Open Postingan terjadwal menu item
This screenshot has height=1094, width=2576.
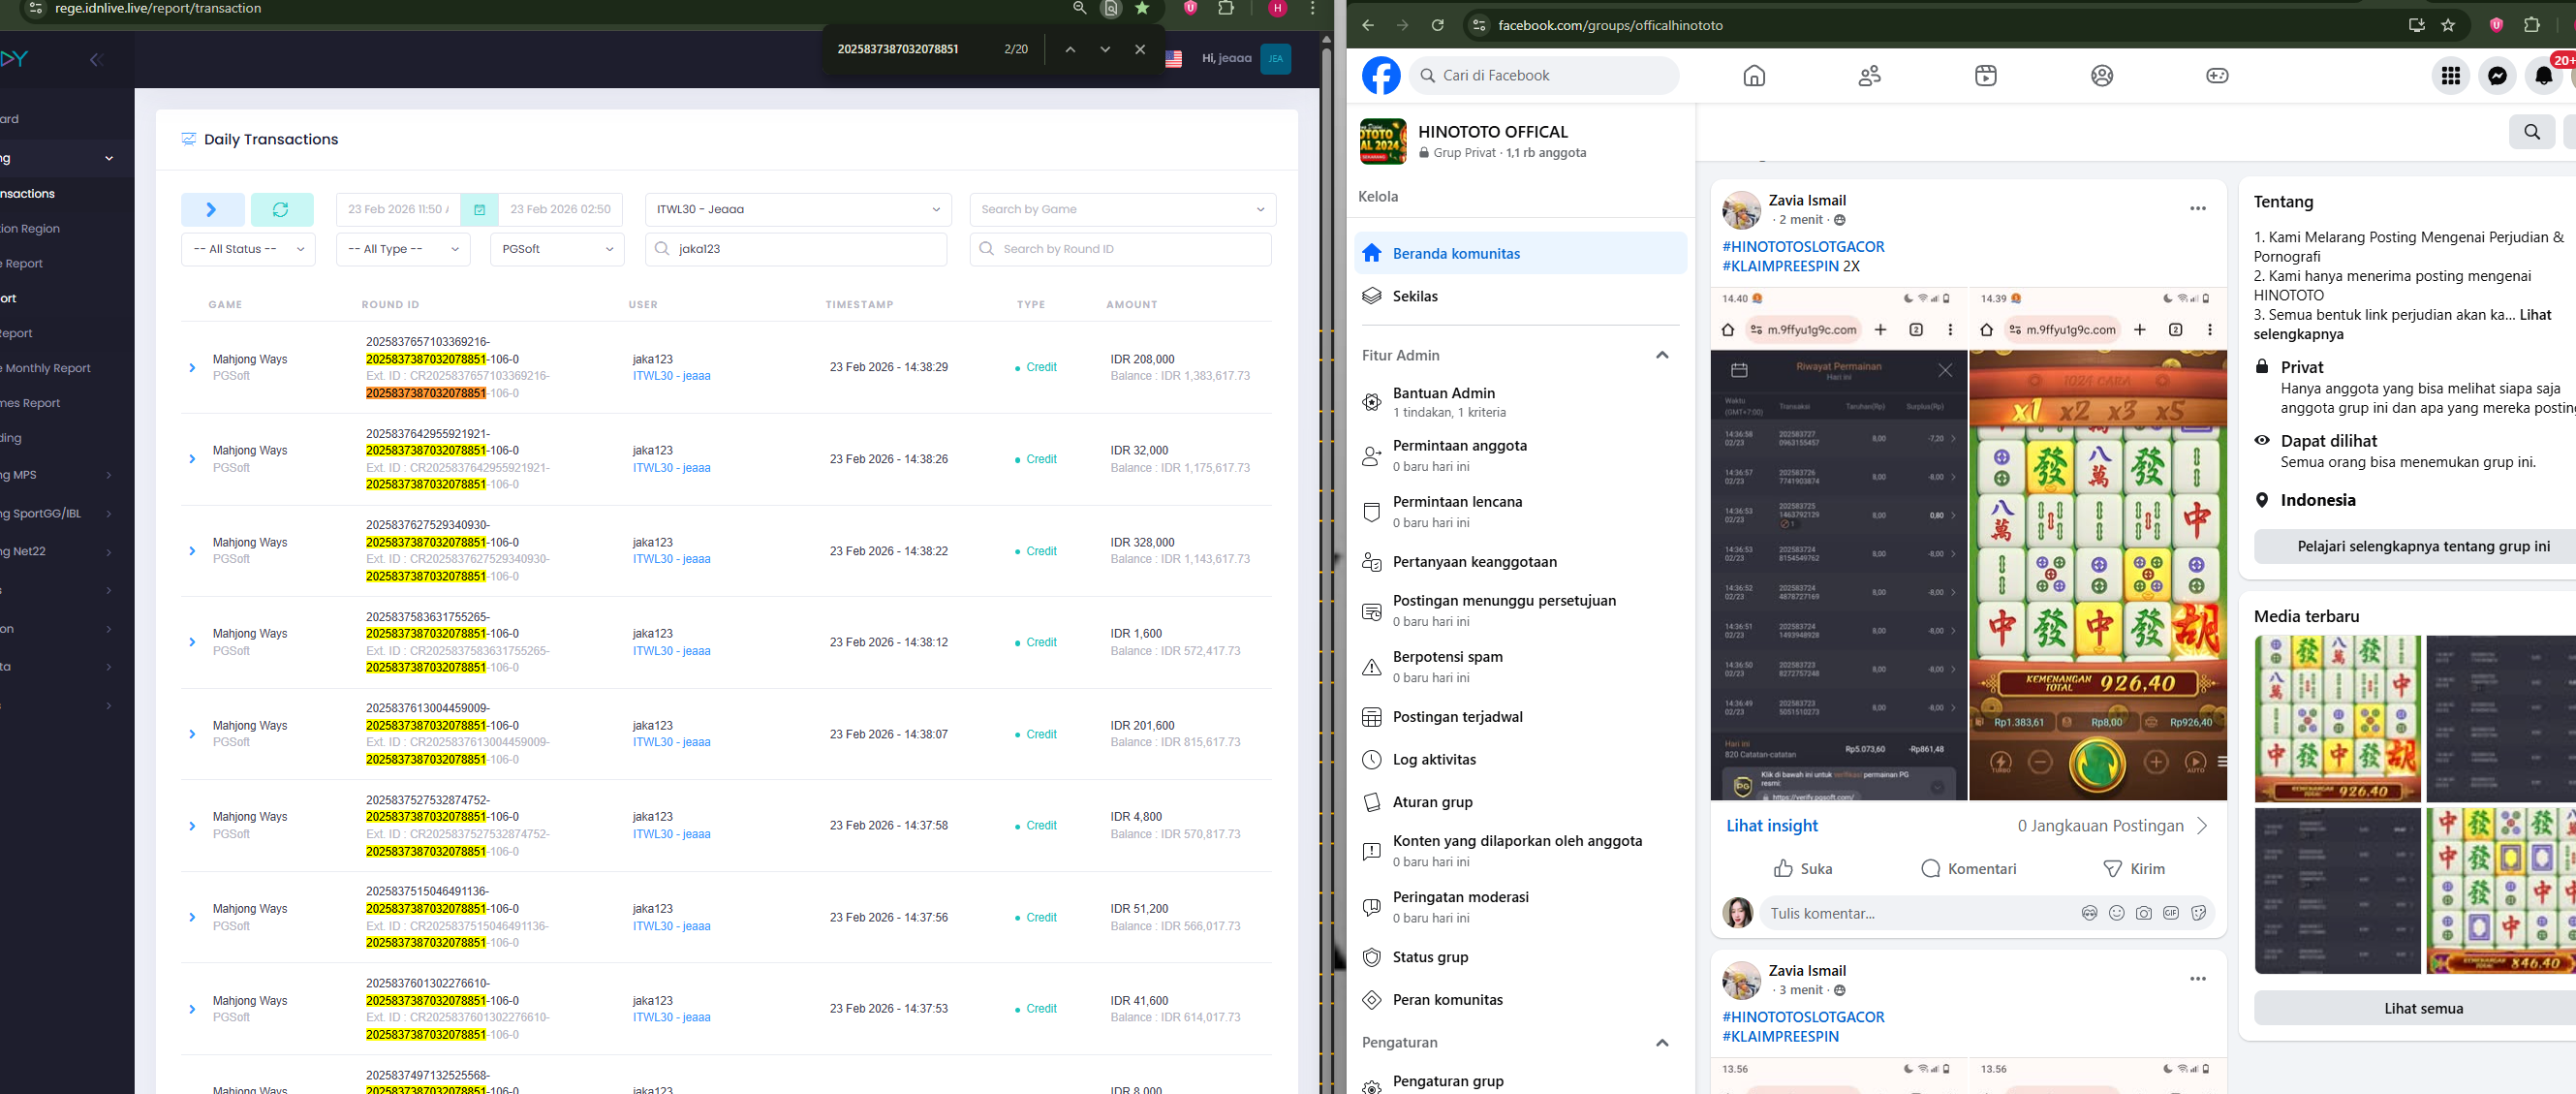click(x=1520, y=717)
